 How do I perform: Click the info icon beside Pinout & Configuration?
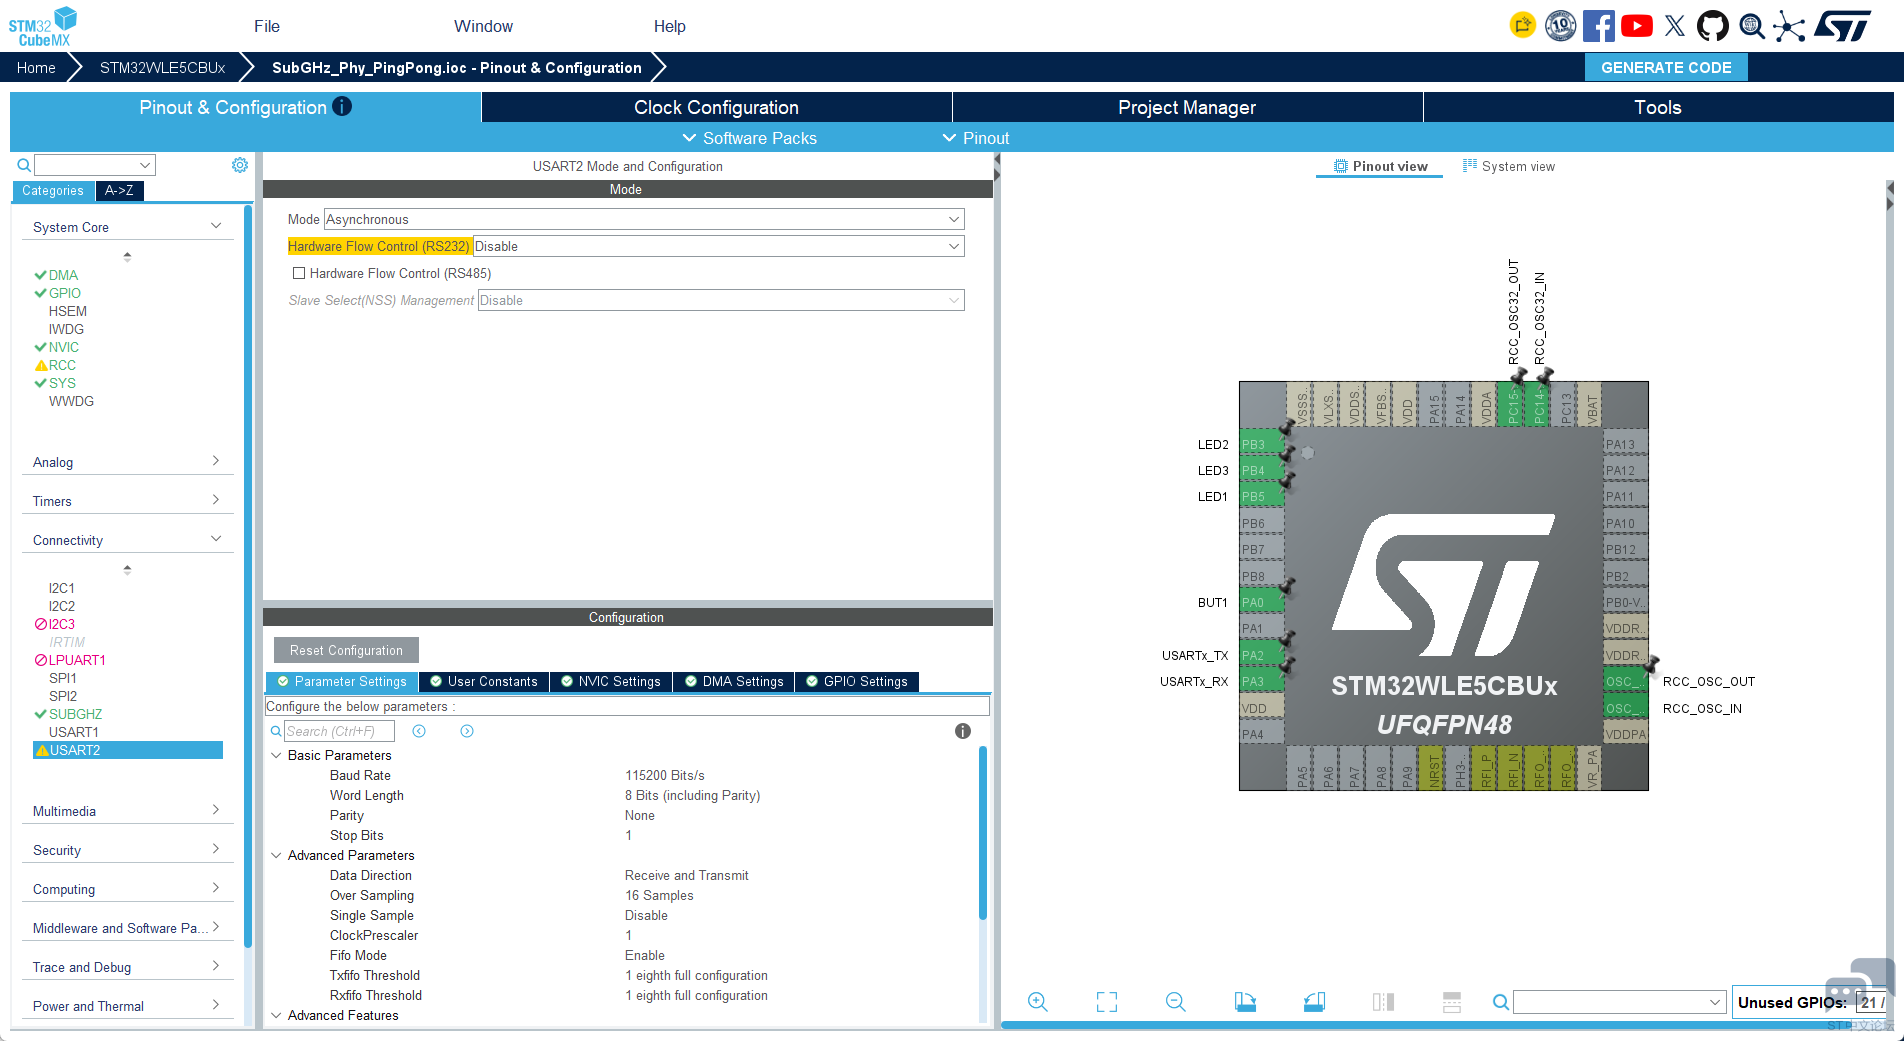point(342,106)
